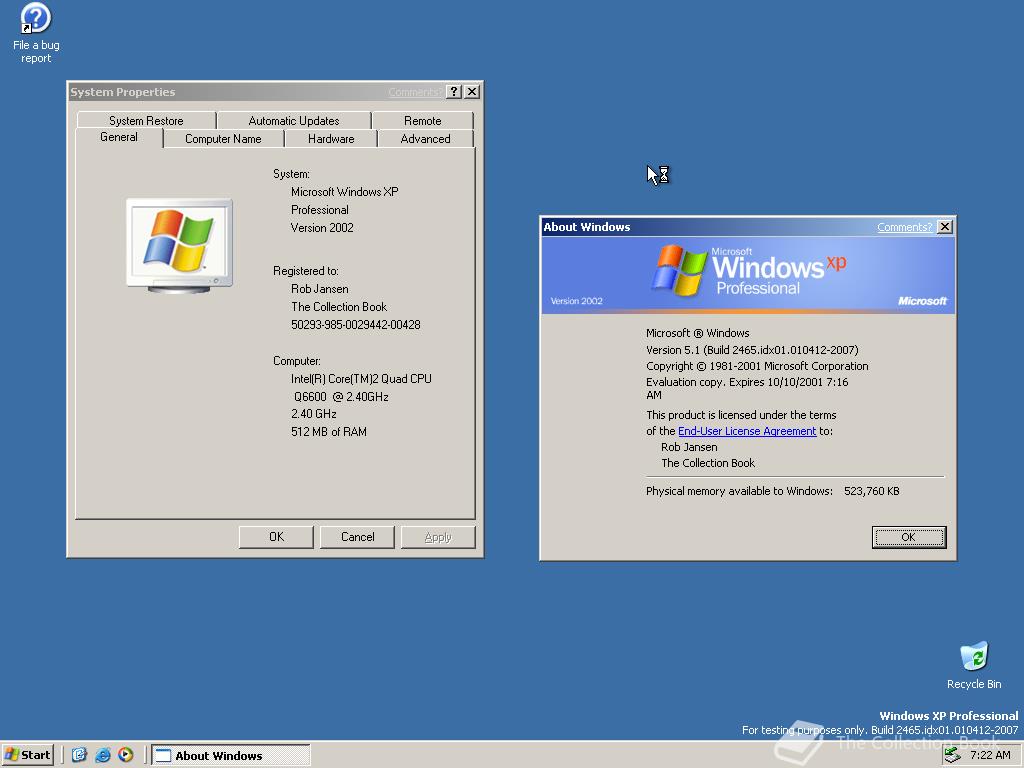Click OK in About Windows dialog
Screen dimensions: 1024x768
coord(908,537)
